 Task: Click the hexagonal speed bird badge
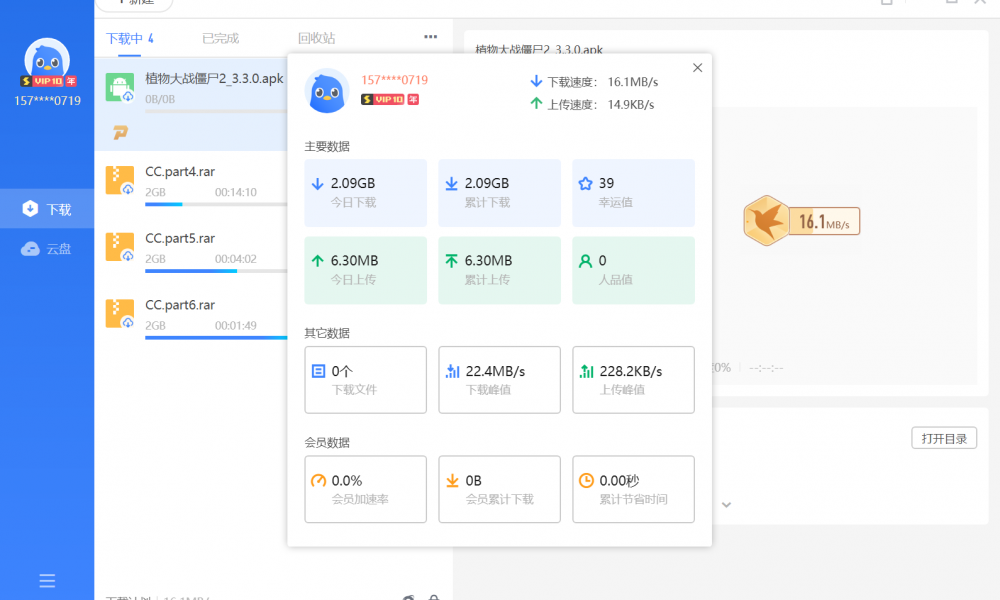click(x=765, y=221)
